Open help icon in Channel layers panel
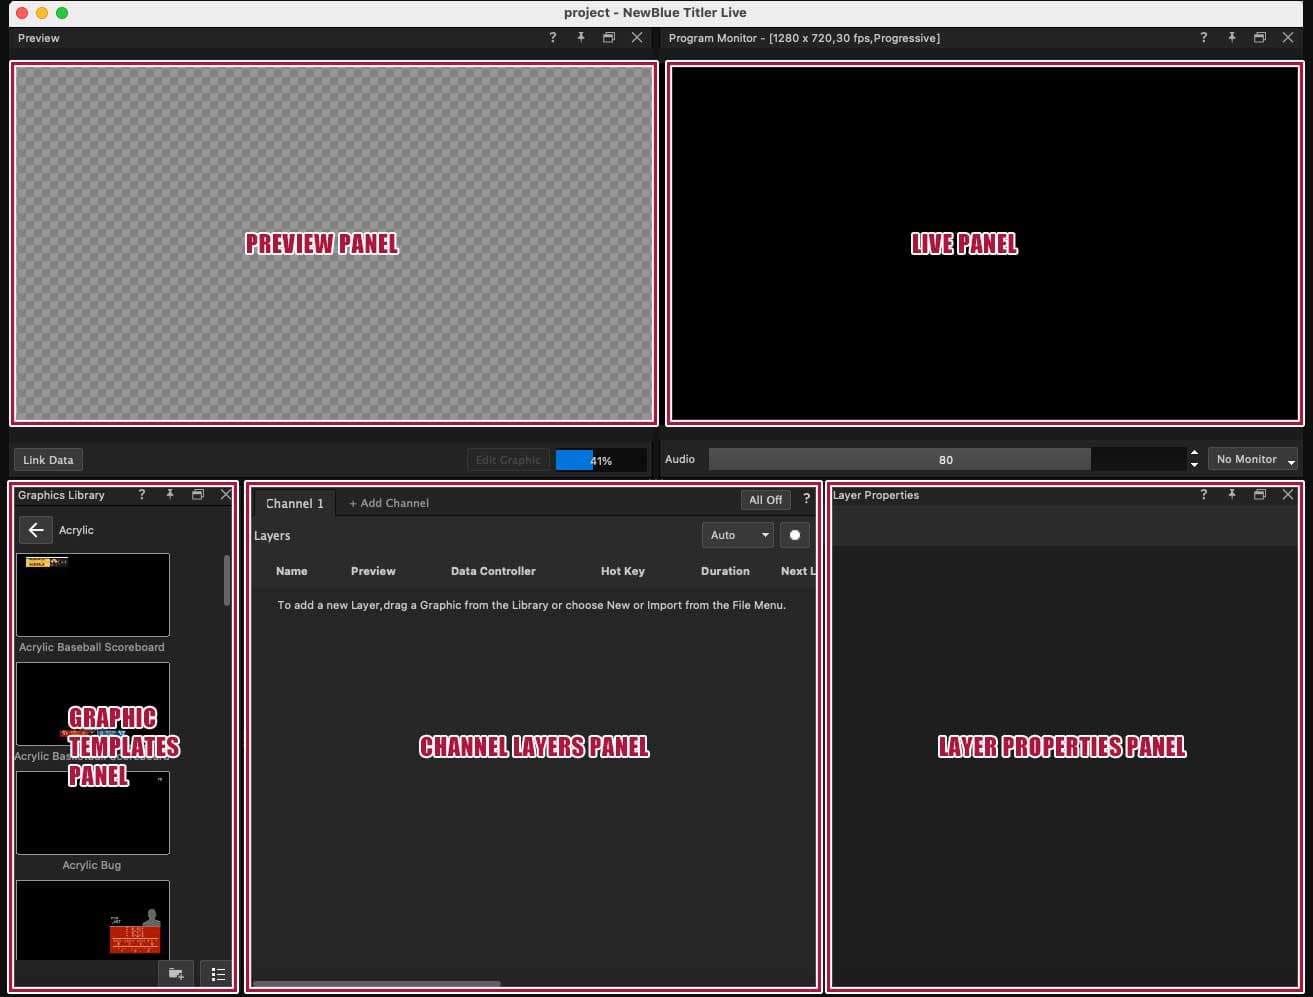 click(x=806, y=499)
